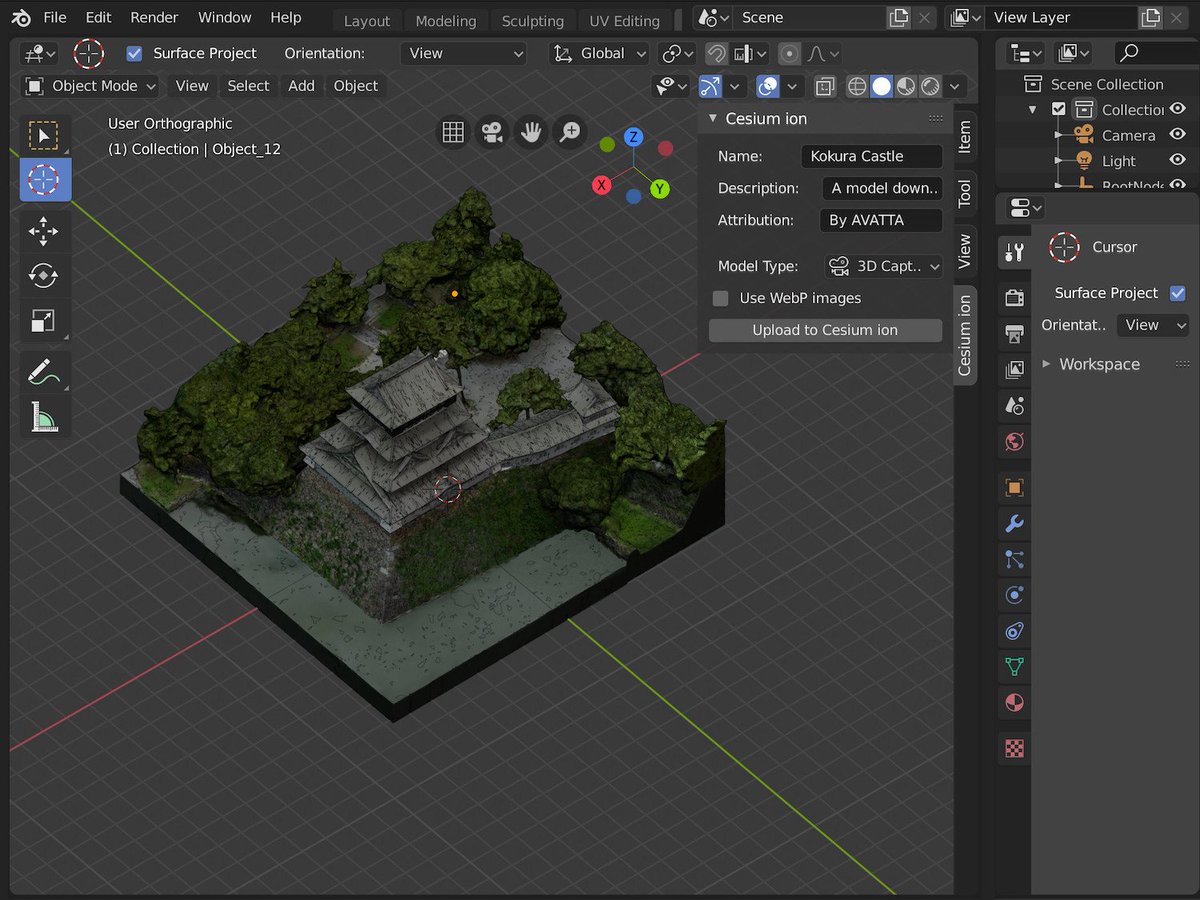The width and height of the screenshot is (1200, 900).
Task: Open the Texture properties tab
Action: 1014,748
